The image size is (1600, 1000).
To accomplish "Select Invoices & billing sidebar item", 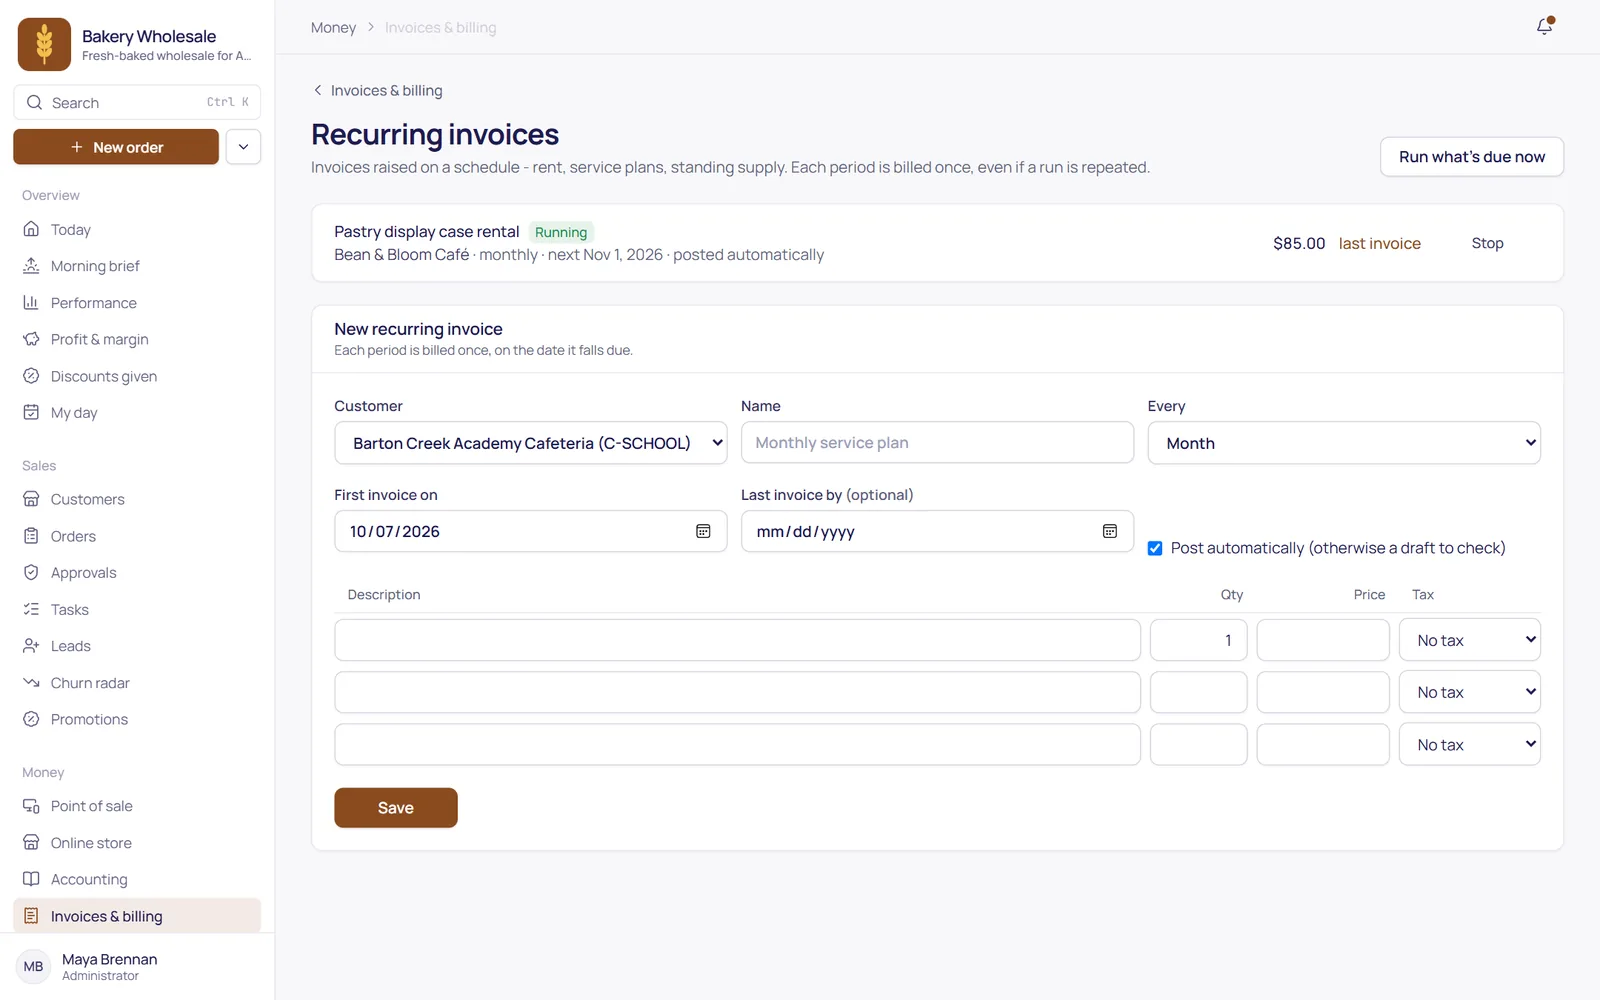I will (137, 916).
